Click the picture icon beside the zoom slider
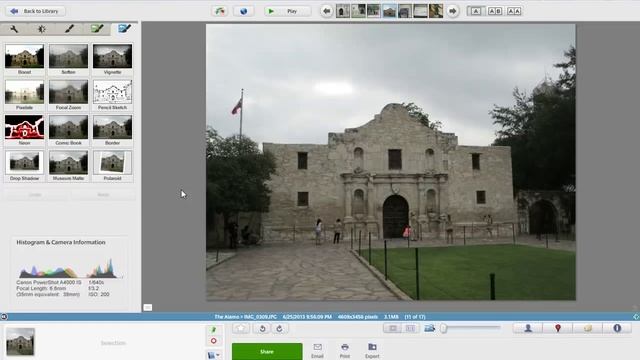This screenshot has width=640, height=360. (x=429, y=328)
